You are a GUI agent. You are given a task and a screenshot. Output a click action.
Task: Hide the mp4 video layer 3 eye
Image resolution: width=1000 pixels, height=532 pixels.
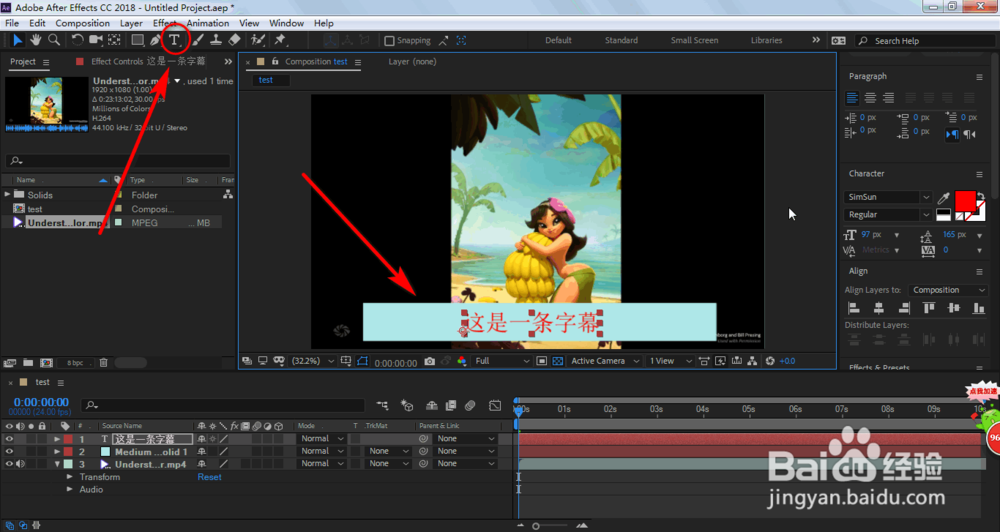coord(9,464)
